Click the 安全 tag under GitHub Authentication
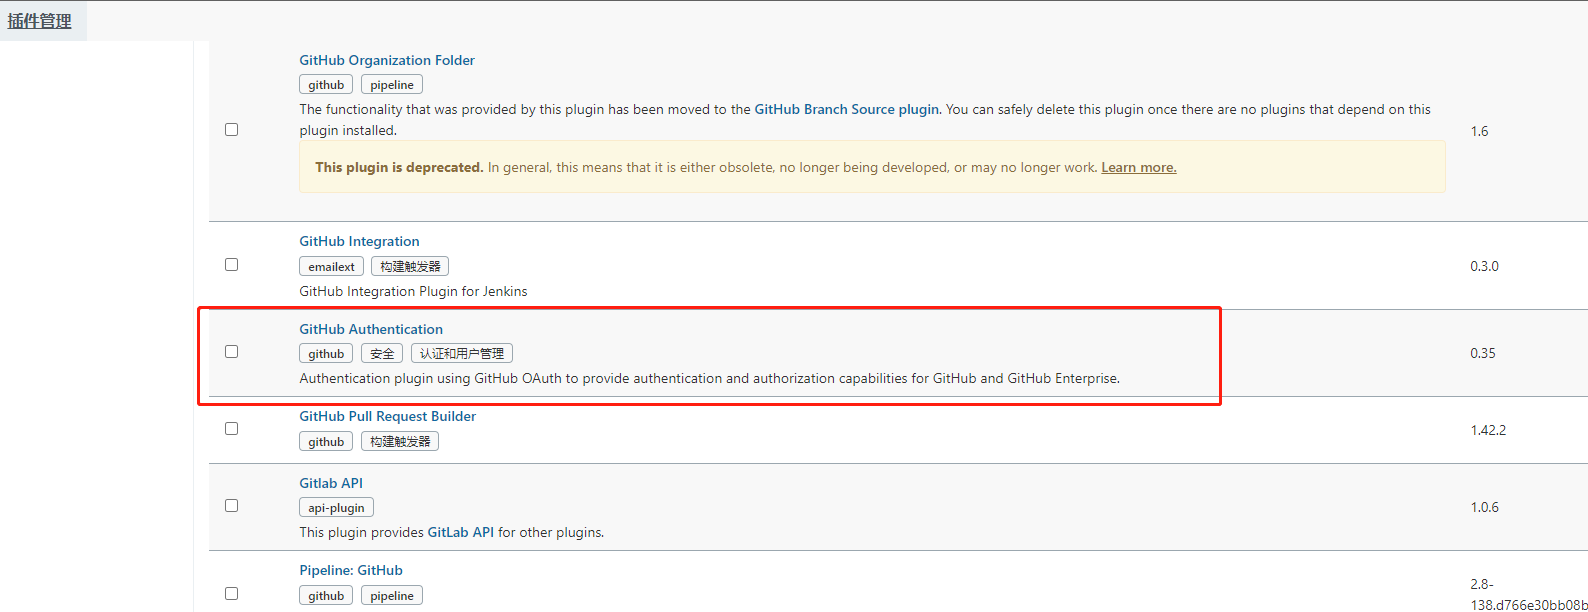Image resolution: width=1588 pixels, height=612 pixels. [x=382, y=353]
